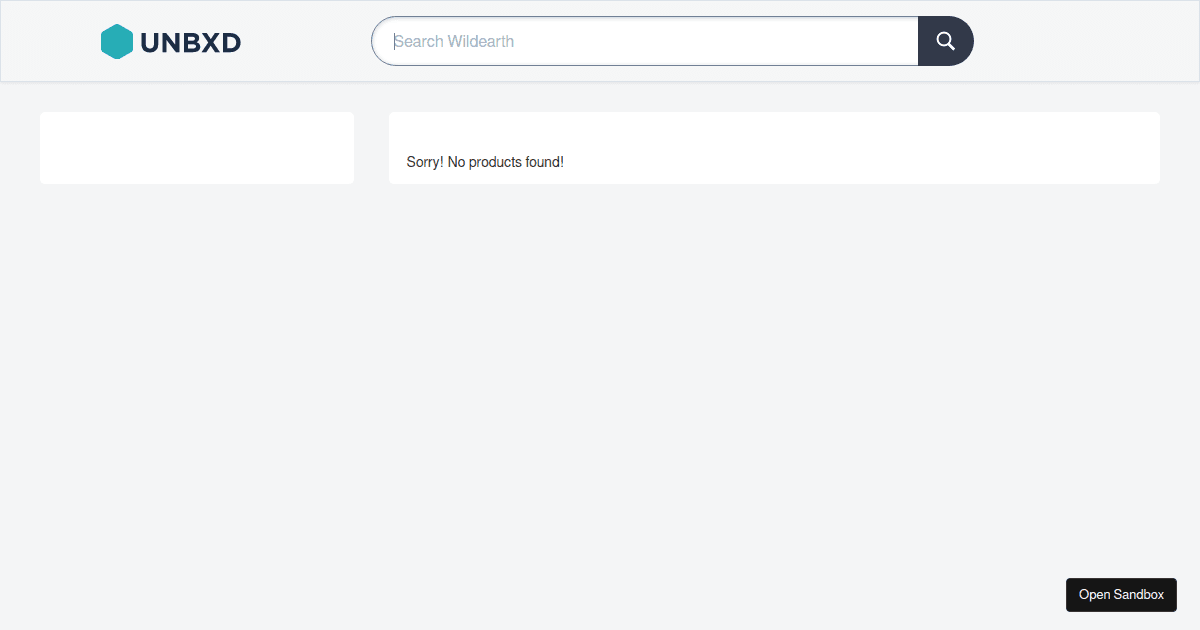Click the no-results card containing the sorry message
The image size is (1200, 630).
773,147
